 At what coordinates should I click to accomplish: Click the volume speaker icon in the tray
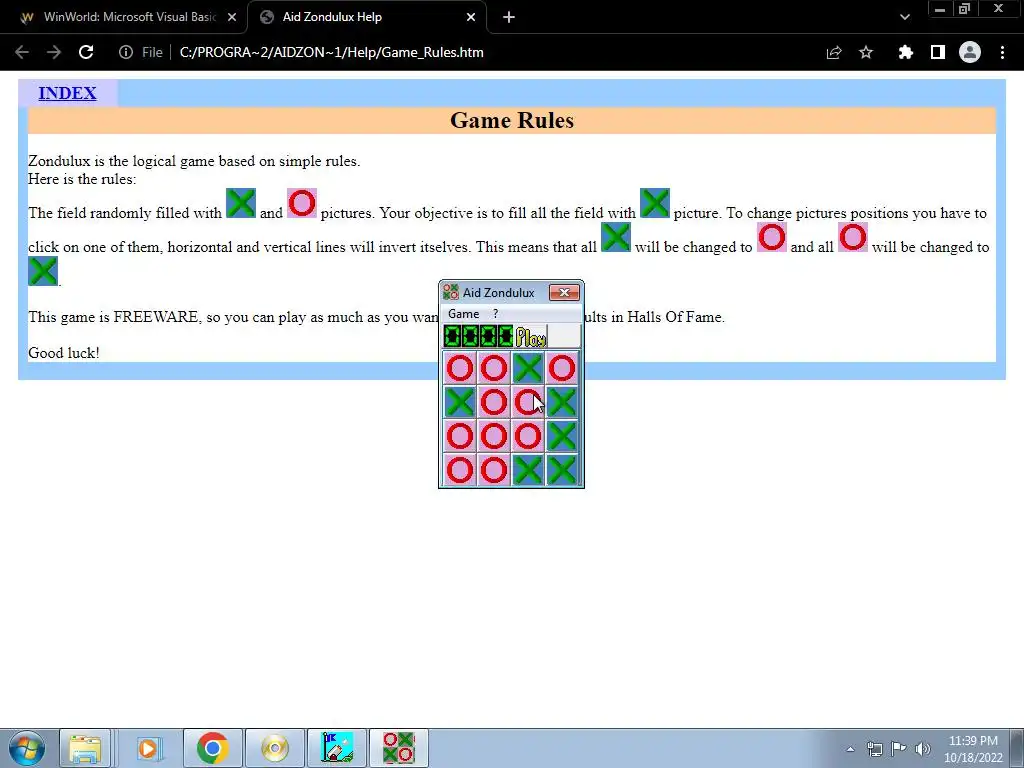tap(922, 749)
